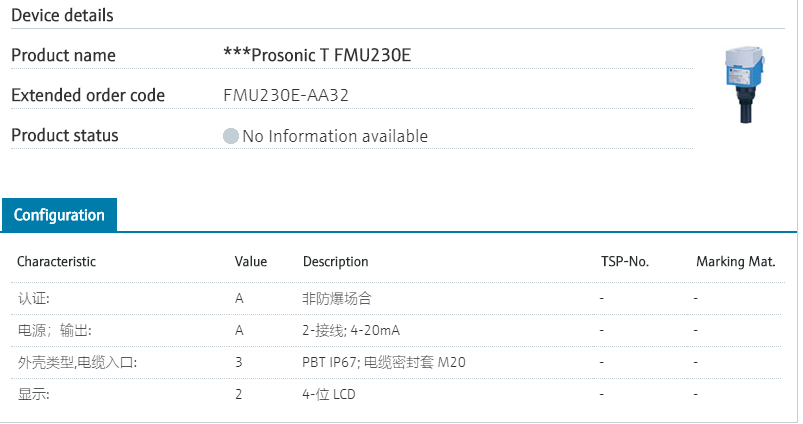Select the product name ***Prosonic T FMU230E
This screenshot has width=803, height=424.
[x=317, y=55]
